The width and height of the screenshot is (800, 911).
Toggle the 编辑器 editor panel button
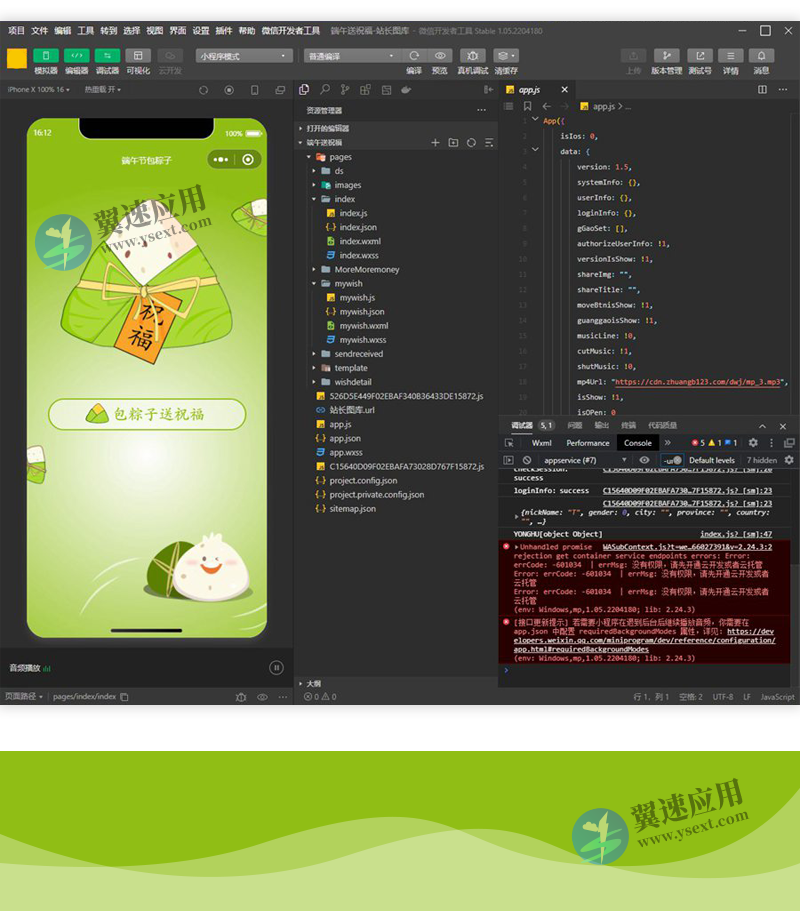point(76,56)
